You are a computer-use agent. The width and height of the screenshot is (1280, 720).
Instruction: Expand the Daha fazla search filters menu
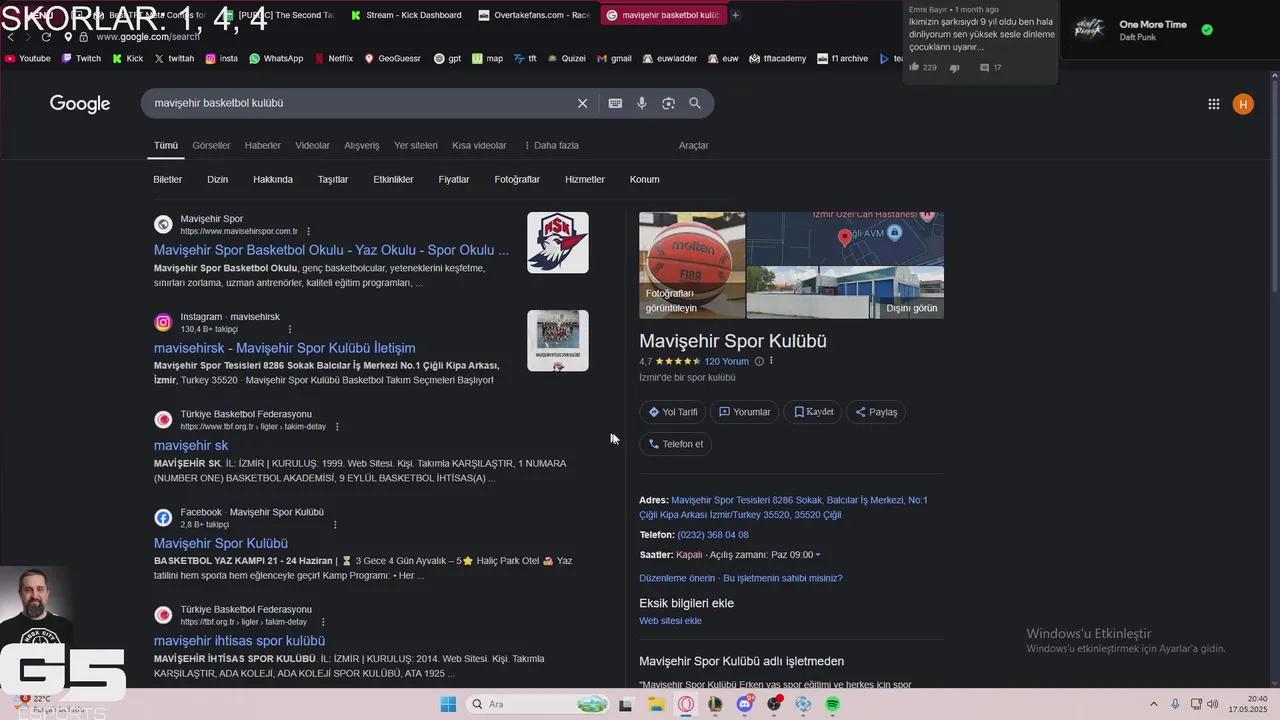551,145
